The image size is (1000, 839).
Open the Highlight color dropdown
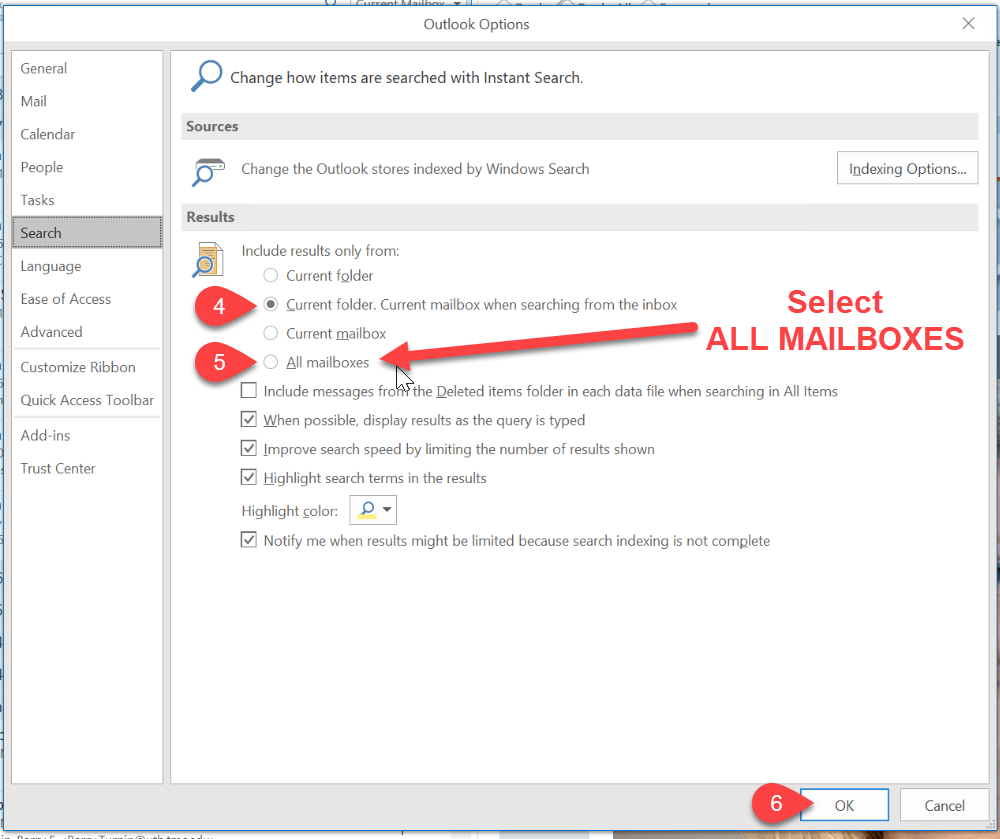coord(373,511)
